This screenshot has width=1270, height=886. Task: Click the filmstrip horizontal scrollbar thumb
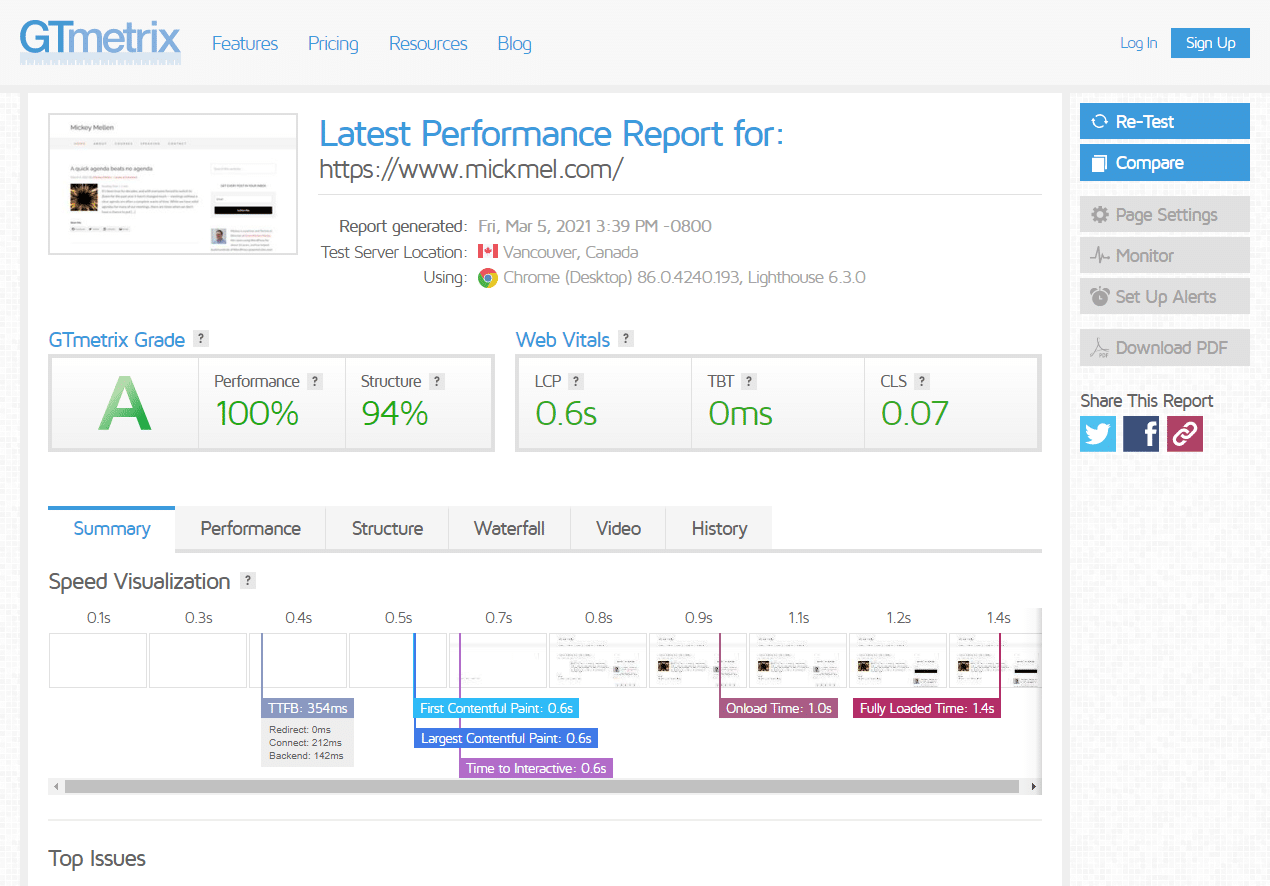click(x=542, y=787)
